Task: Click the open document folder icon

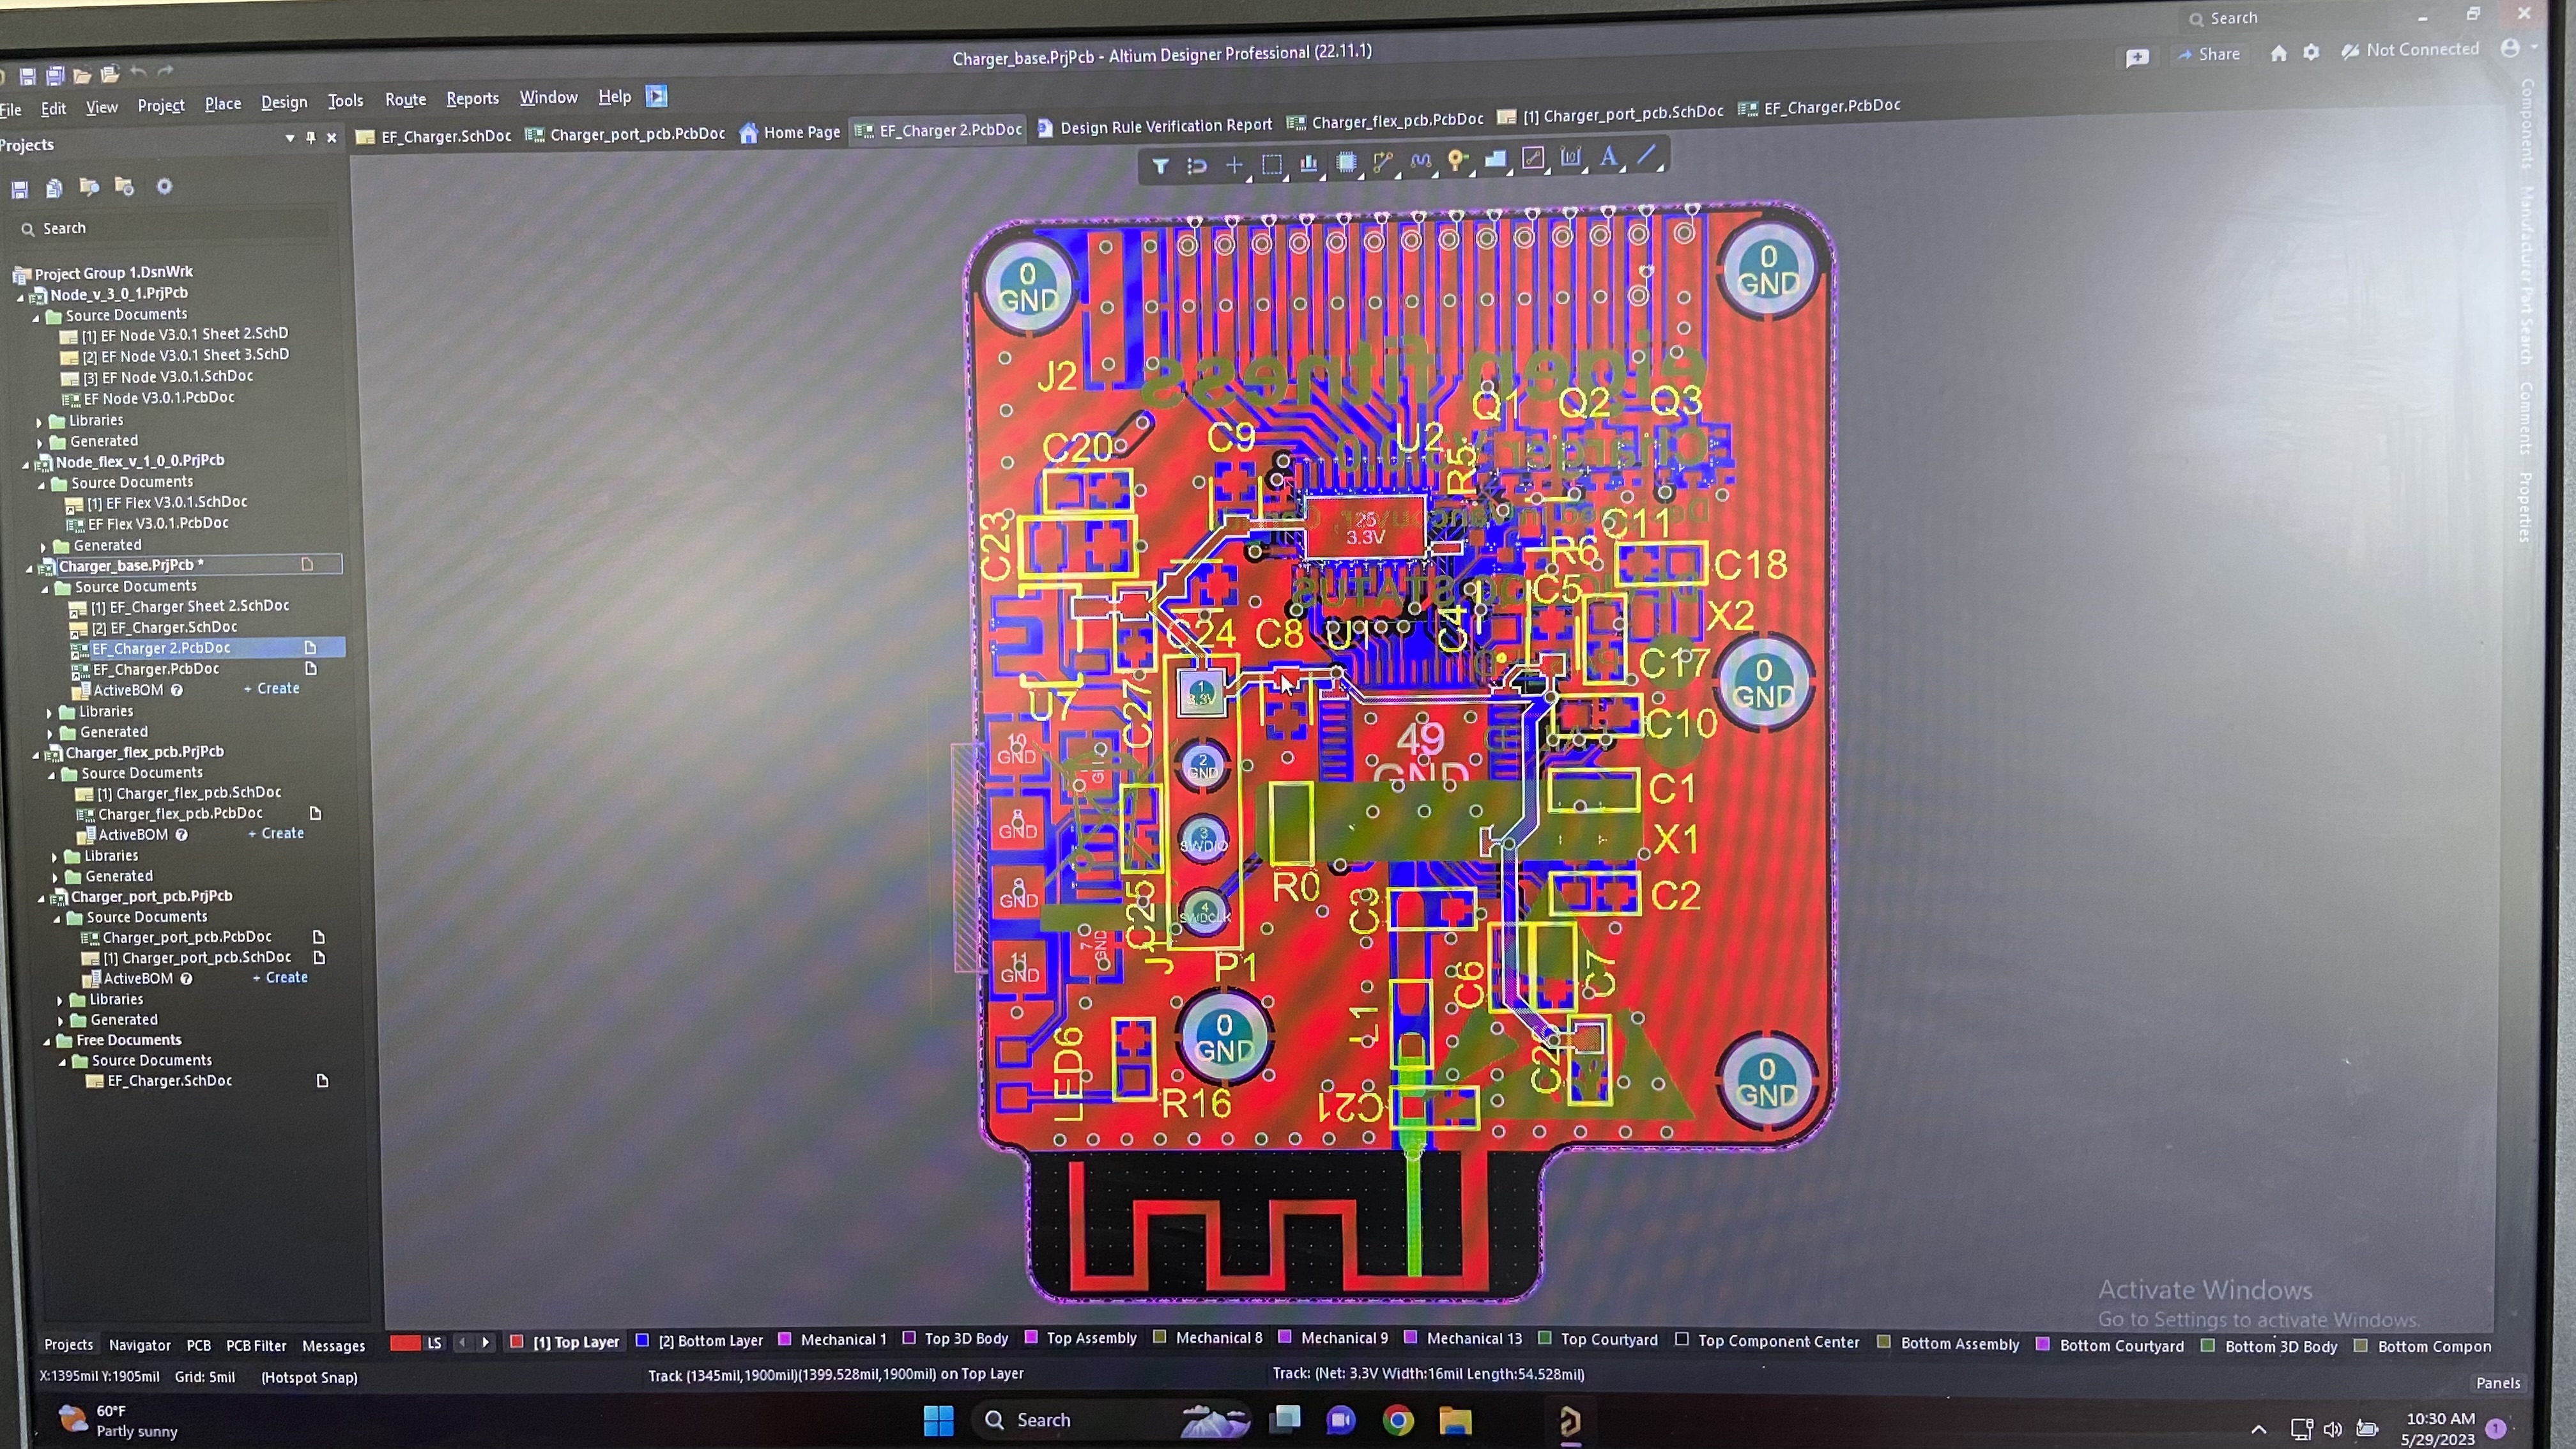Action: (x=82, y=75)
